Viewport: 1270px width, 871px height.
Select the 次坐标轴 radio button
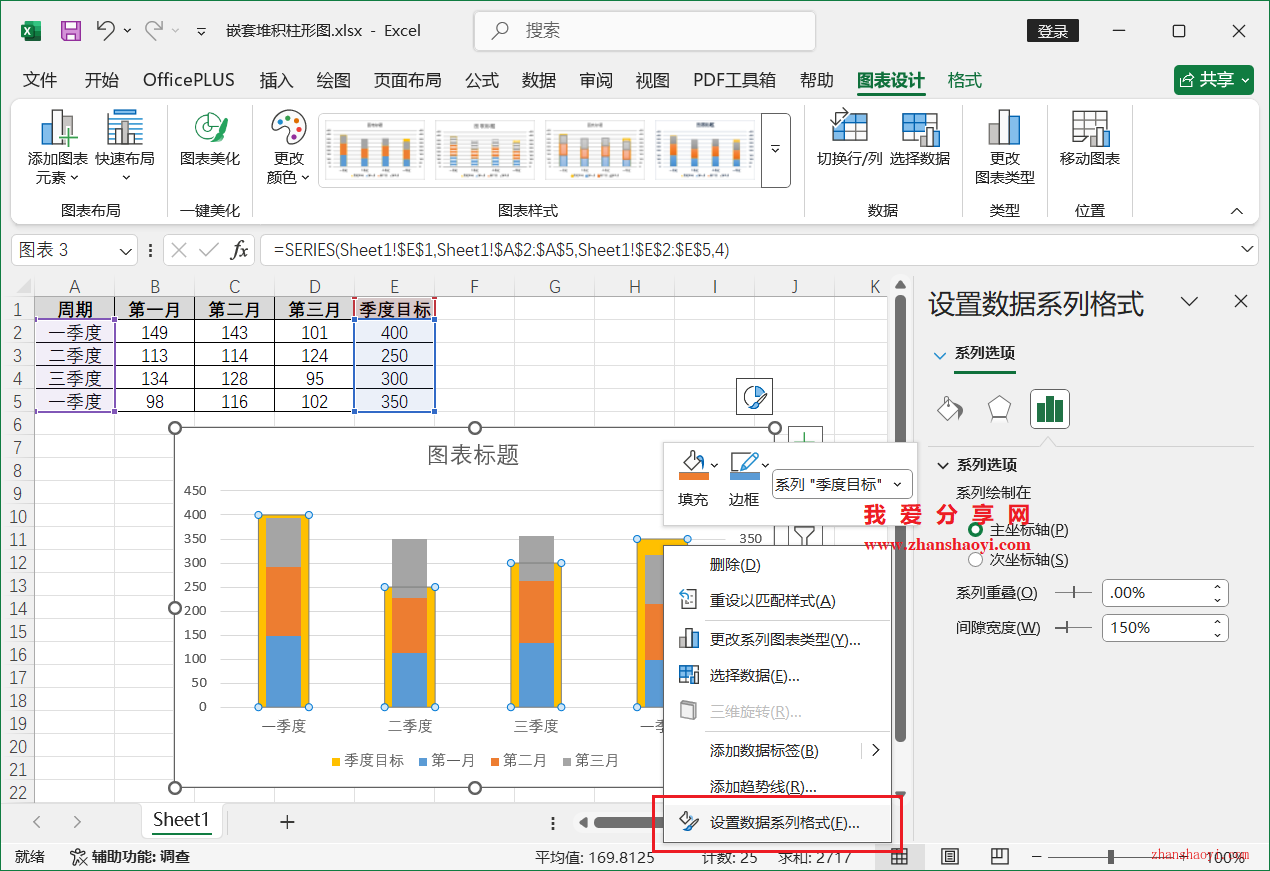click(x=975, y=559)
